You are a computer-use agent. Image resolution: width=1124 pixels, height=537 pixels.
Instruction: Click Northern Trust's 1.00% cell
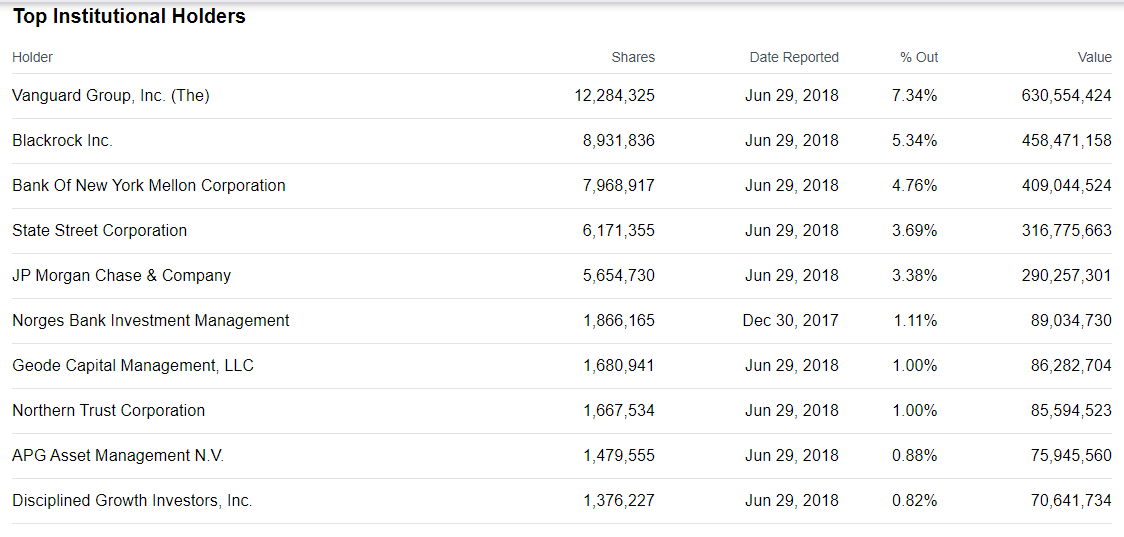915,411
